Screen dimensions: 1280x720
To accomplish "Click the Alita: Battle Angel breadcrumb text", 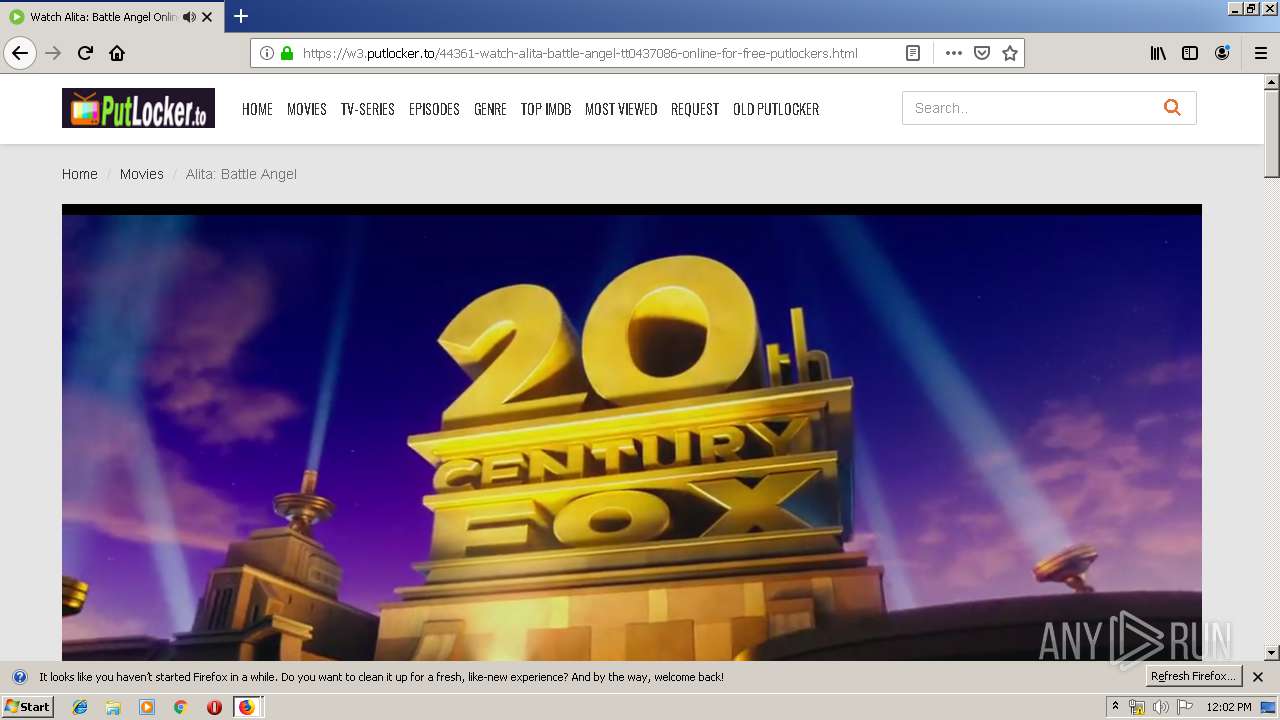I will pos(241,174).
